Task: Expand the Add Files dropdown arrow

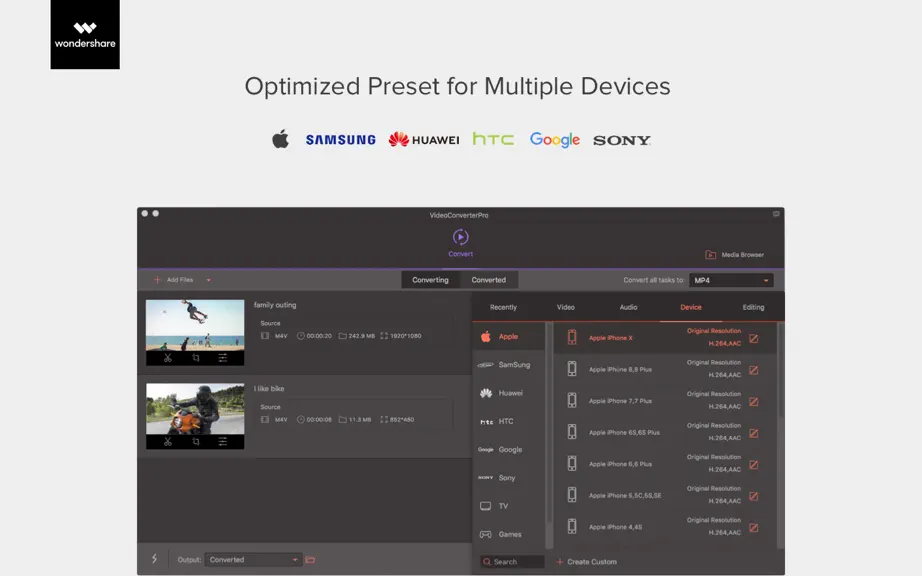Action: pyautogui.click(x=209, y=280)
